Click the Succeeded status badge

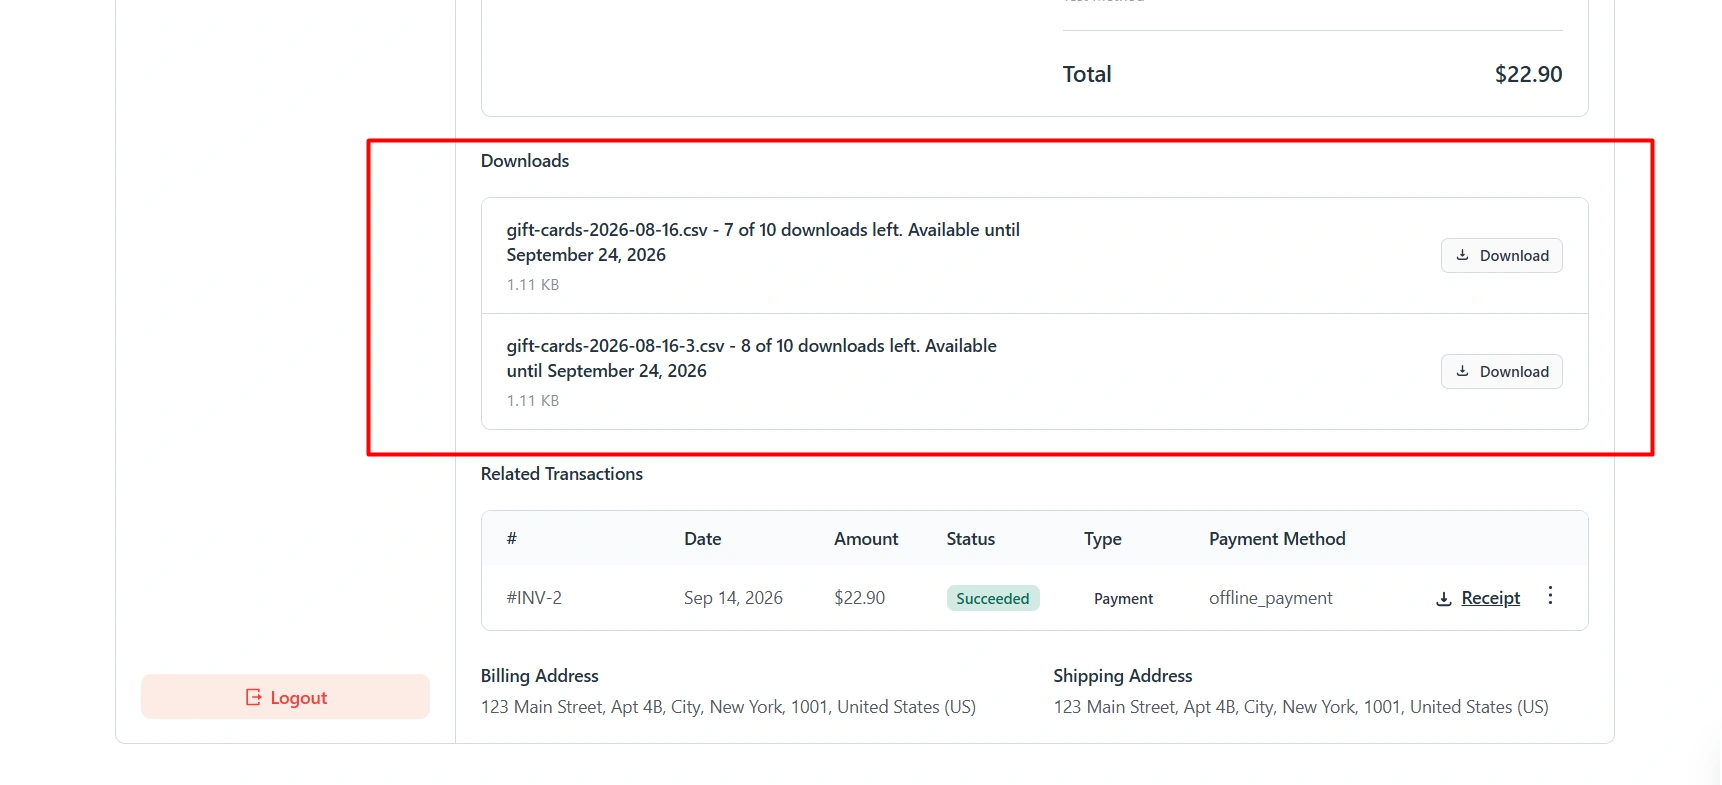click(x=993, y=598)
